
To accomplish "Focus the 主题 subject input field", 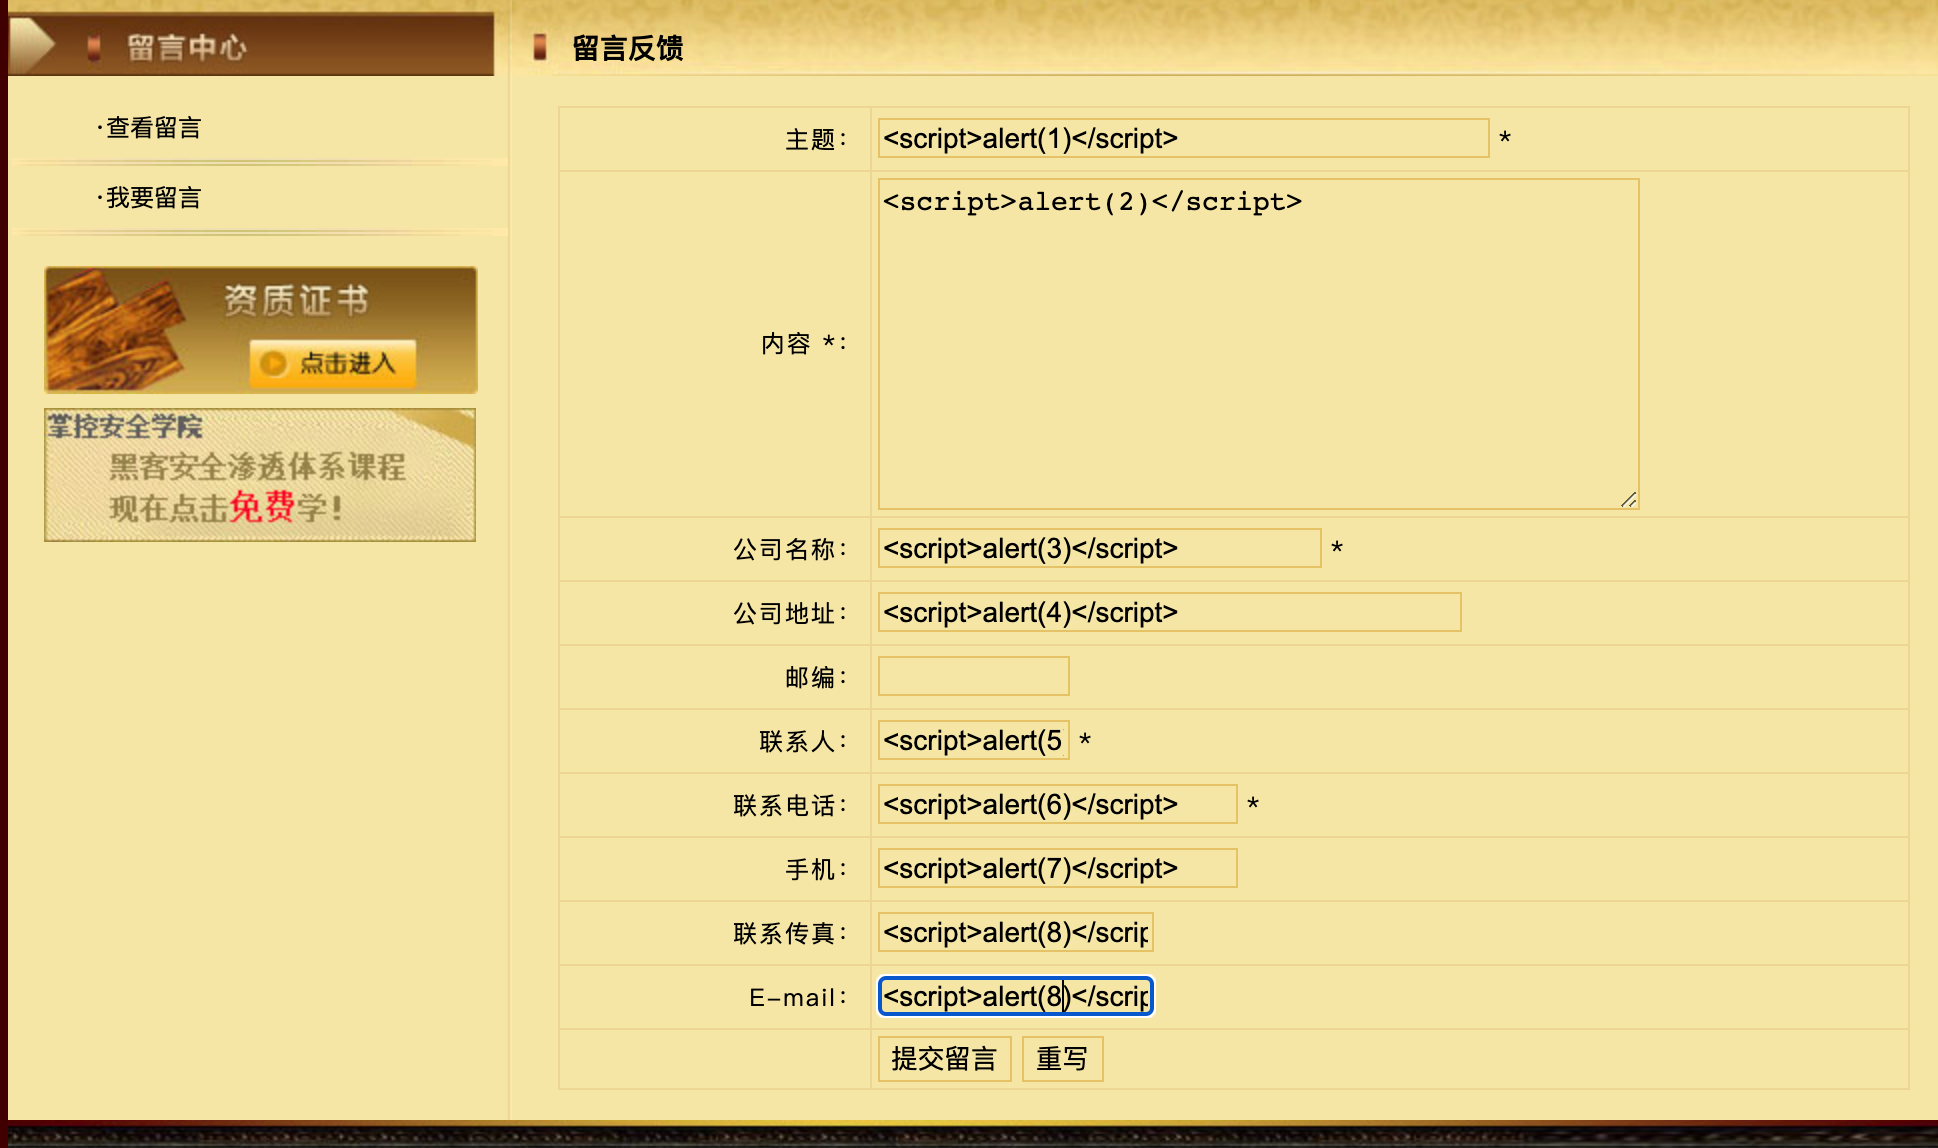I will (1184, 138).
